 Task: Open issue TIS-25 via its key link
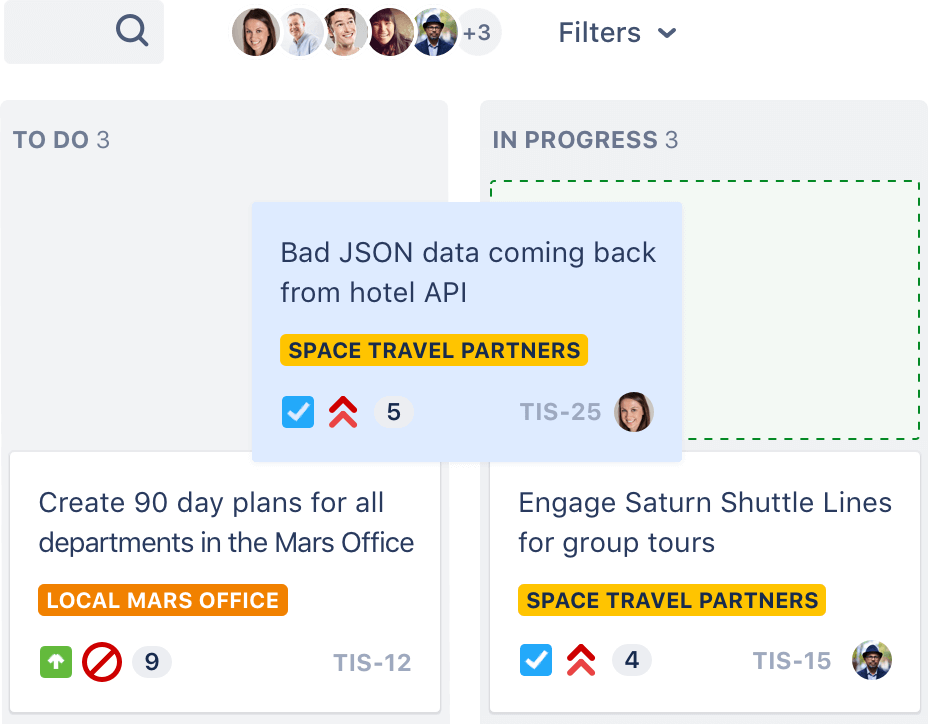click(560, 411)
